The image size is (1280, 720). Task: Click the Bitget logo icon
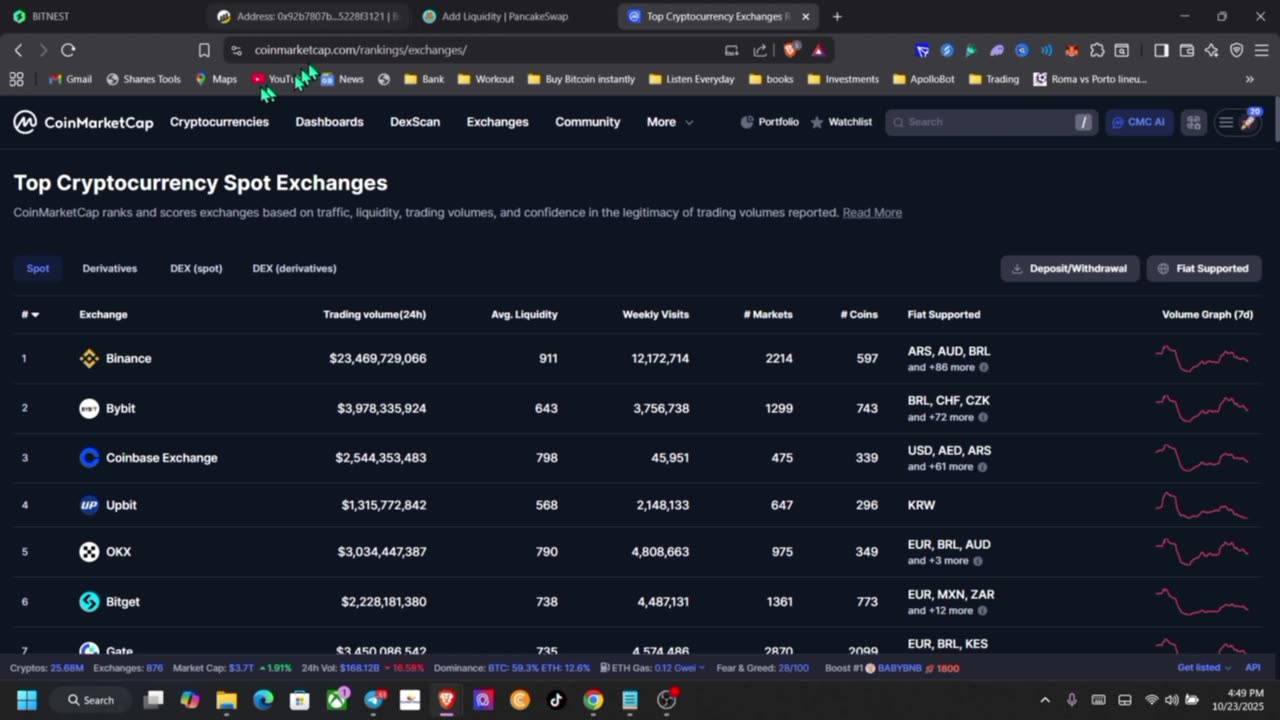pos(89,602)
